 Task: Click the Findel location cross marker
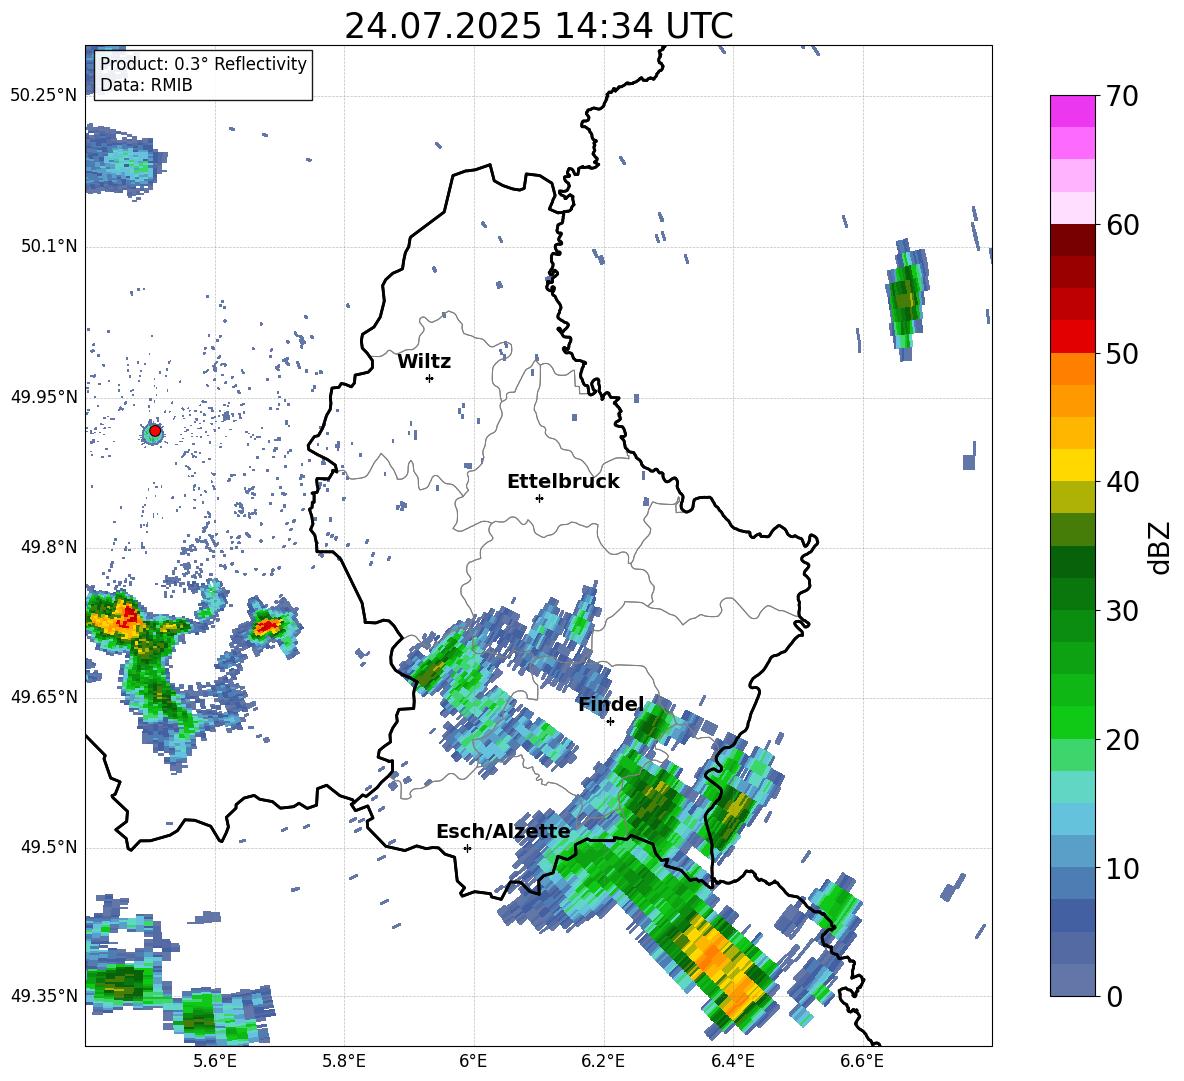(610, 722)
